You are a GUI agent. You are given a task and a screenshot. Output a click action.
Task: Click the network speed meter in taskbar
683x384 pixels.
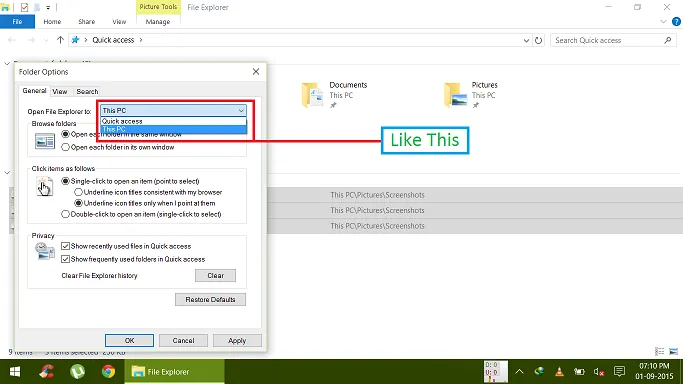[495, 371]
